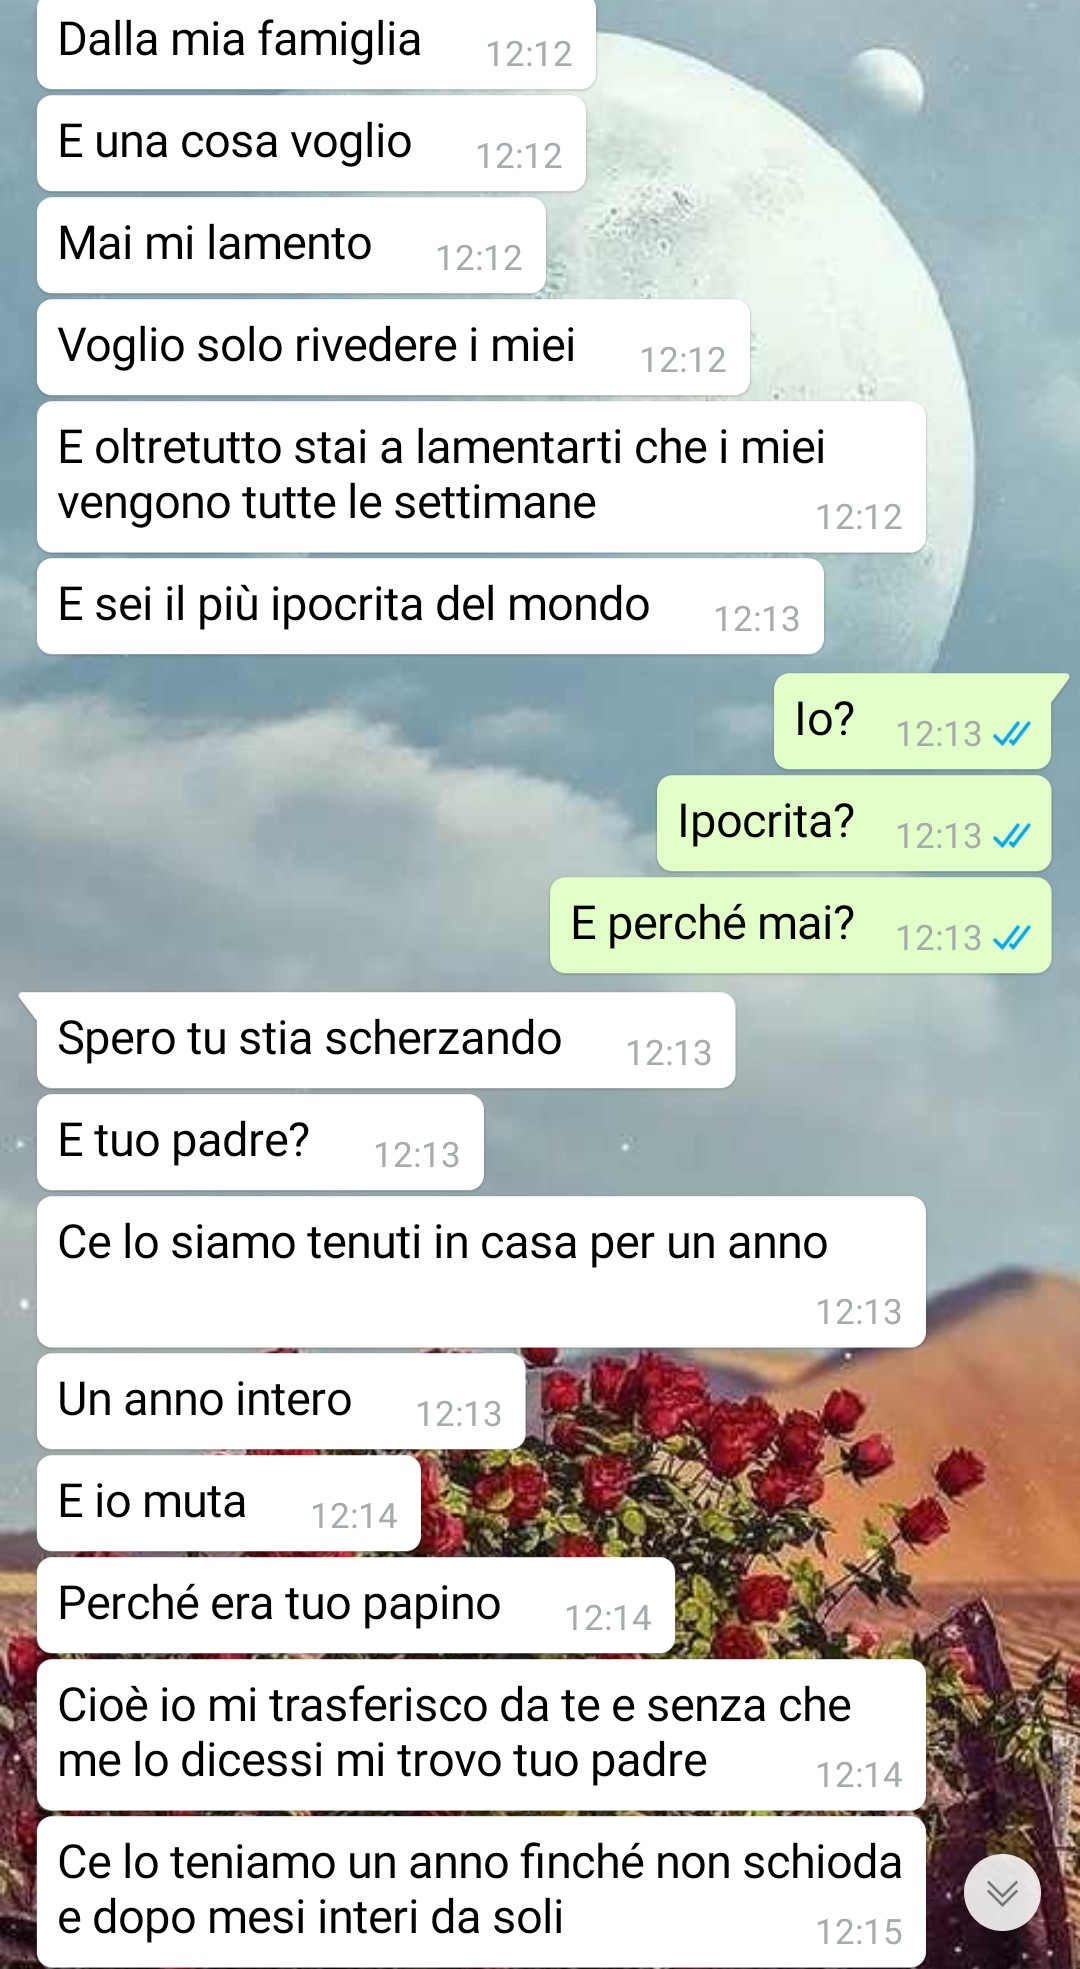Tap the sent 'E perché mai?' bubble

click(800, 925)
